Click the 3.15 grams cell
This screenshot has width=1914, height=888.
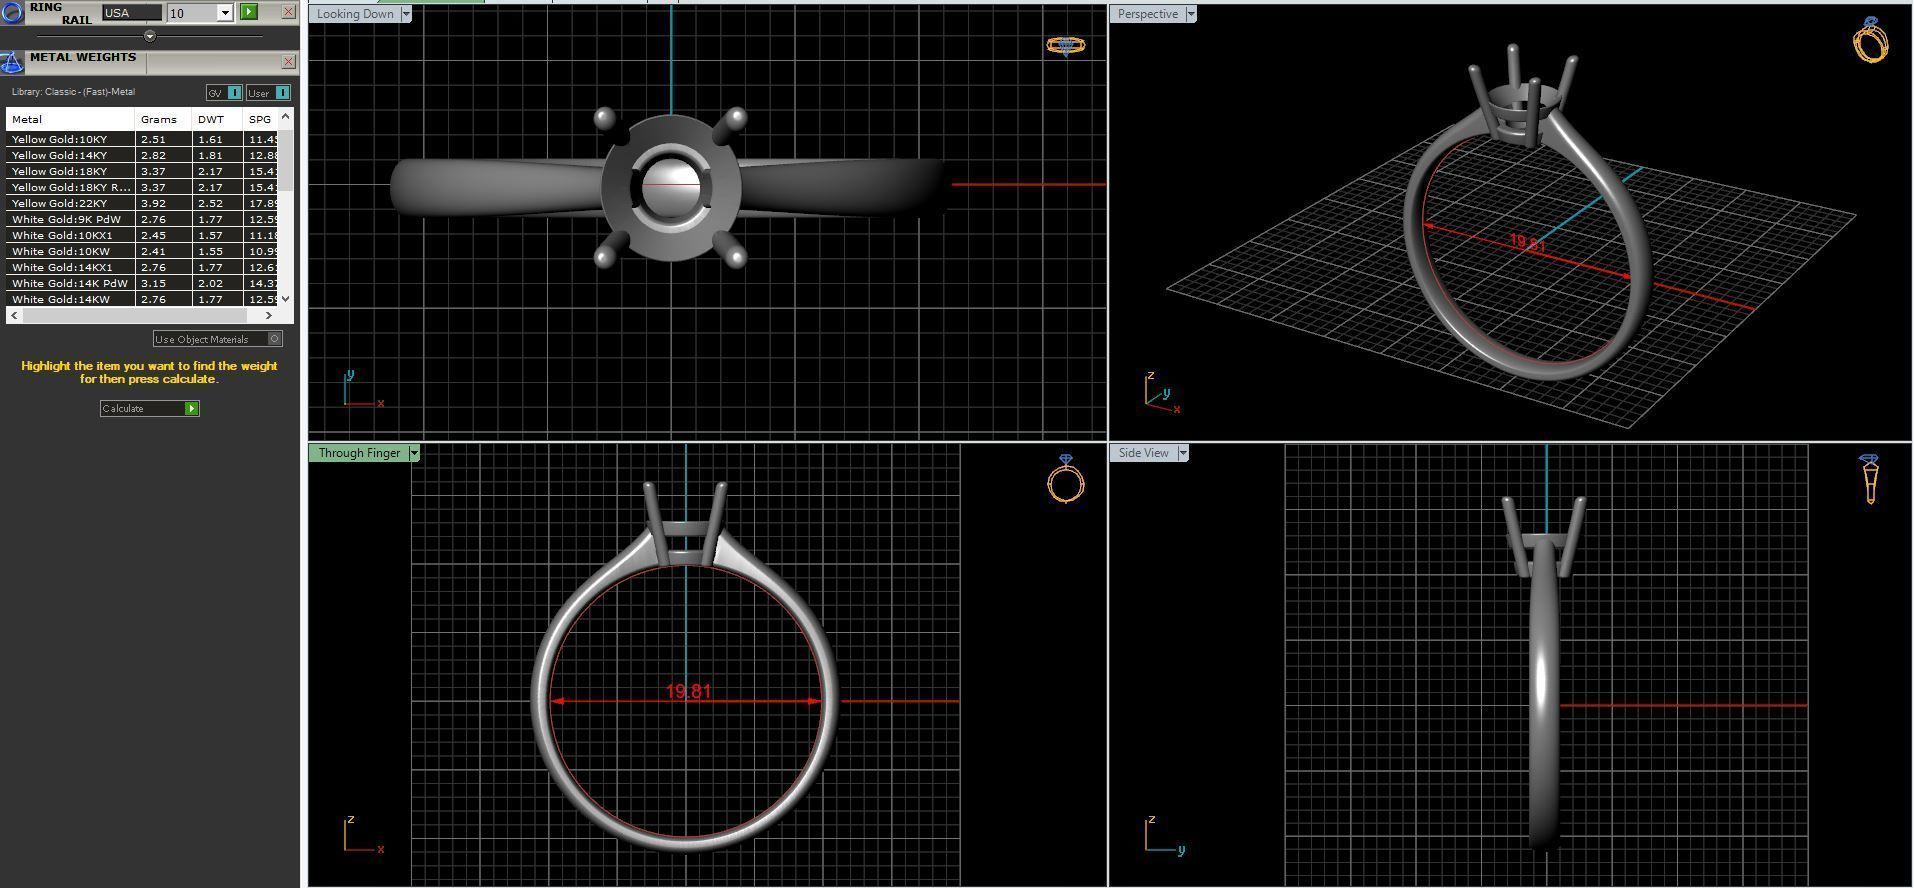coord(163,283)
